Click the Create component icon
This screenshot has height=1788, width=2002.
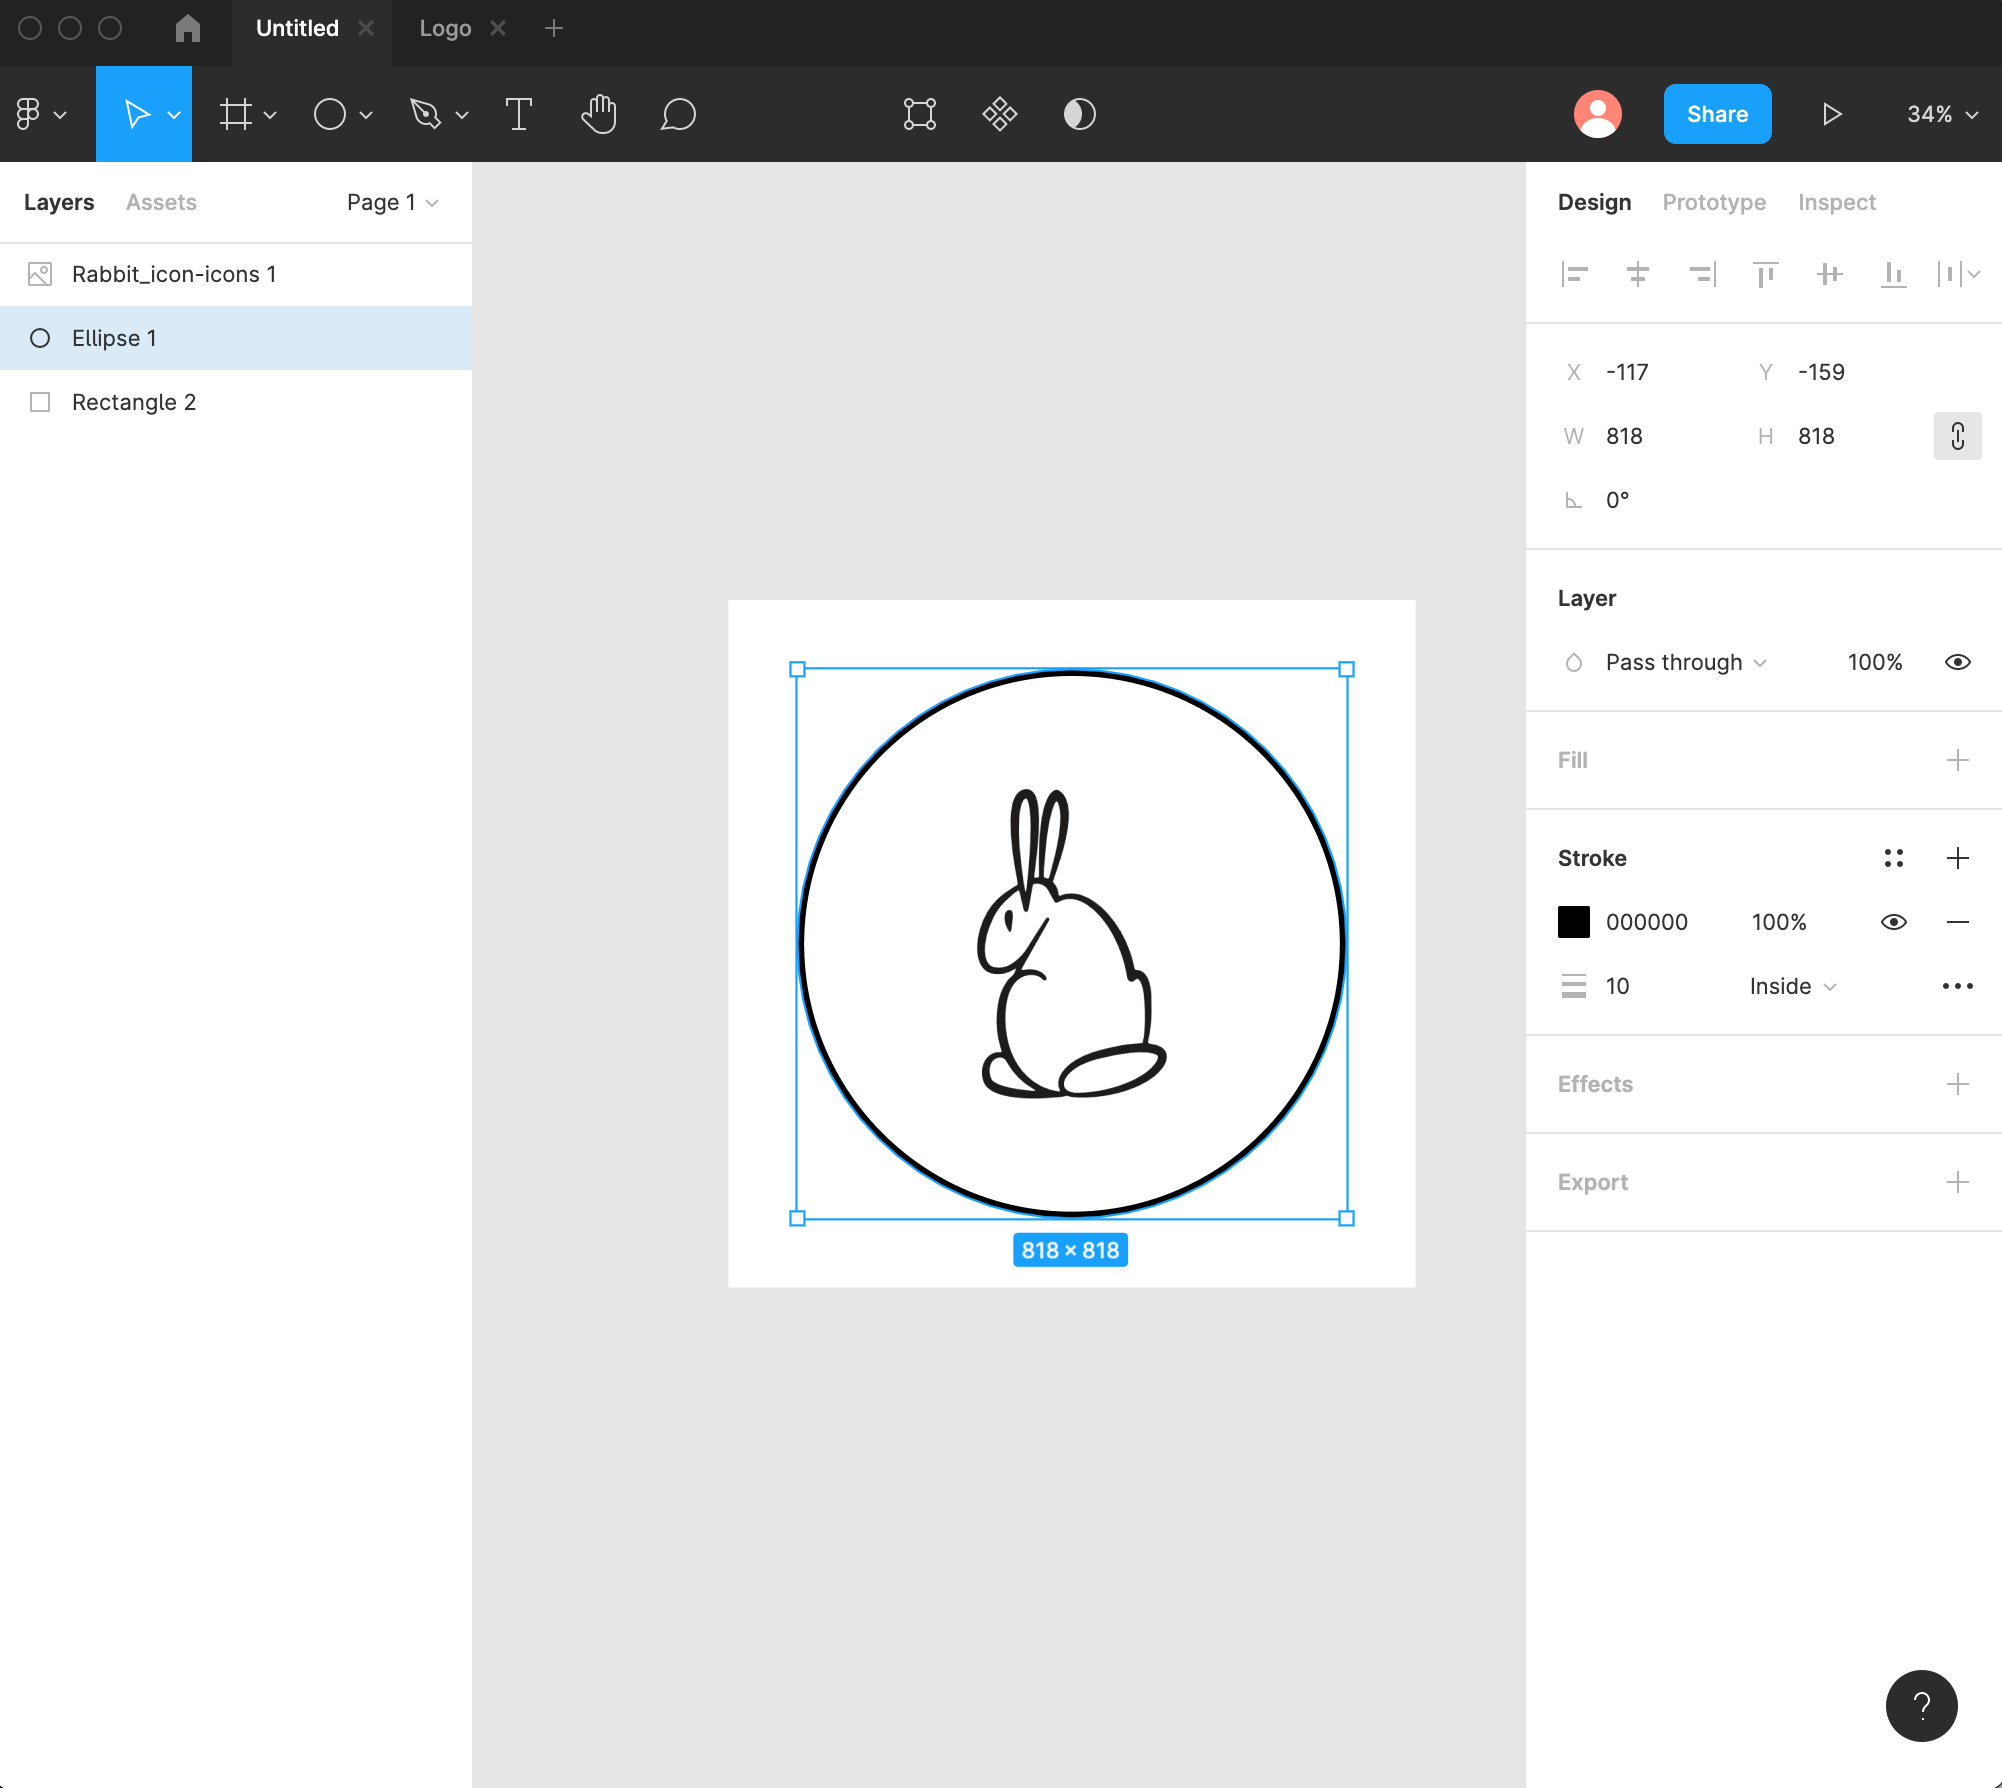click(x=999, y=114)
